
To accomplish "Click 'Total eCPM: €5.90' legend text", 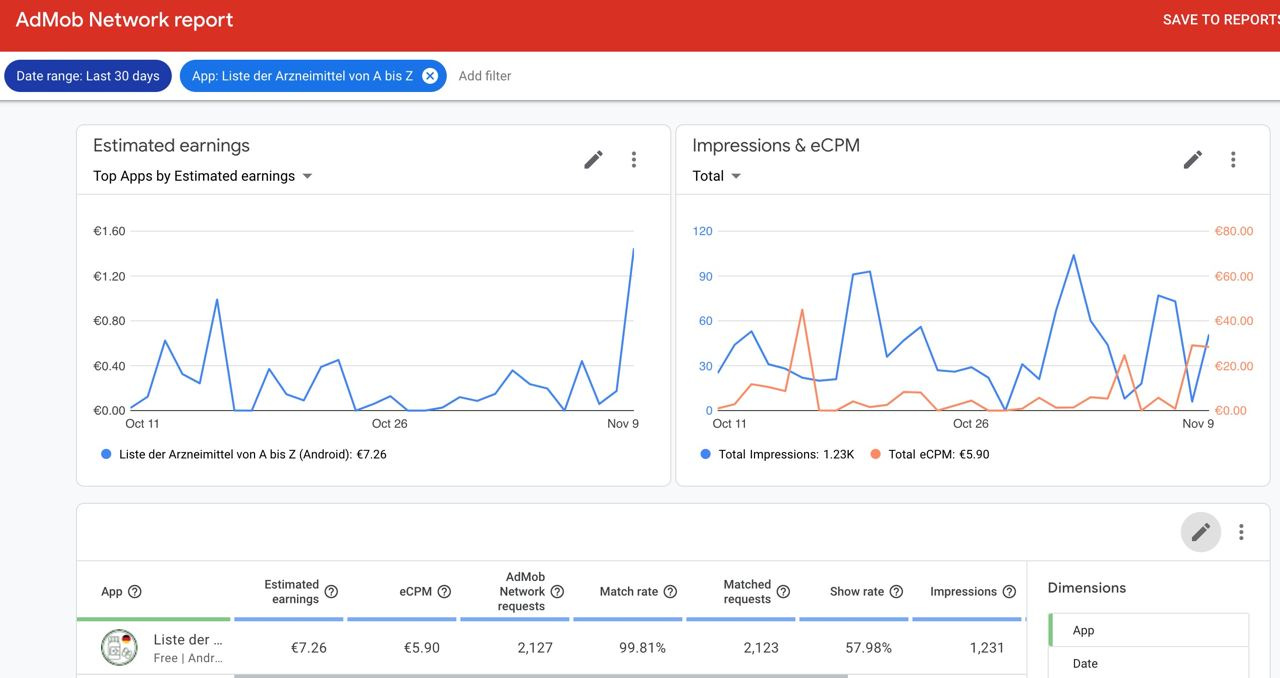I will pos(939,454).
